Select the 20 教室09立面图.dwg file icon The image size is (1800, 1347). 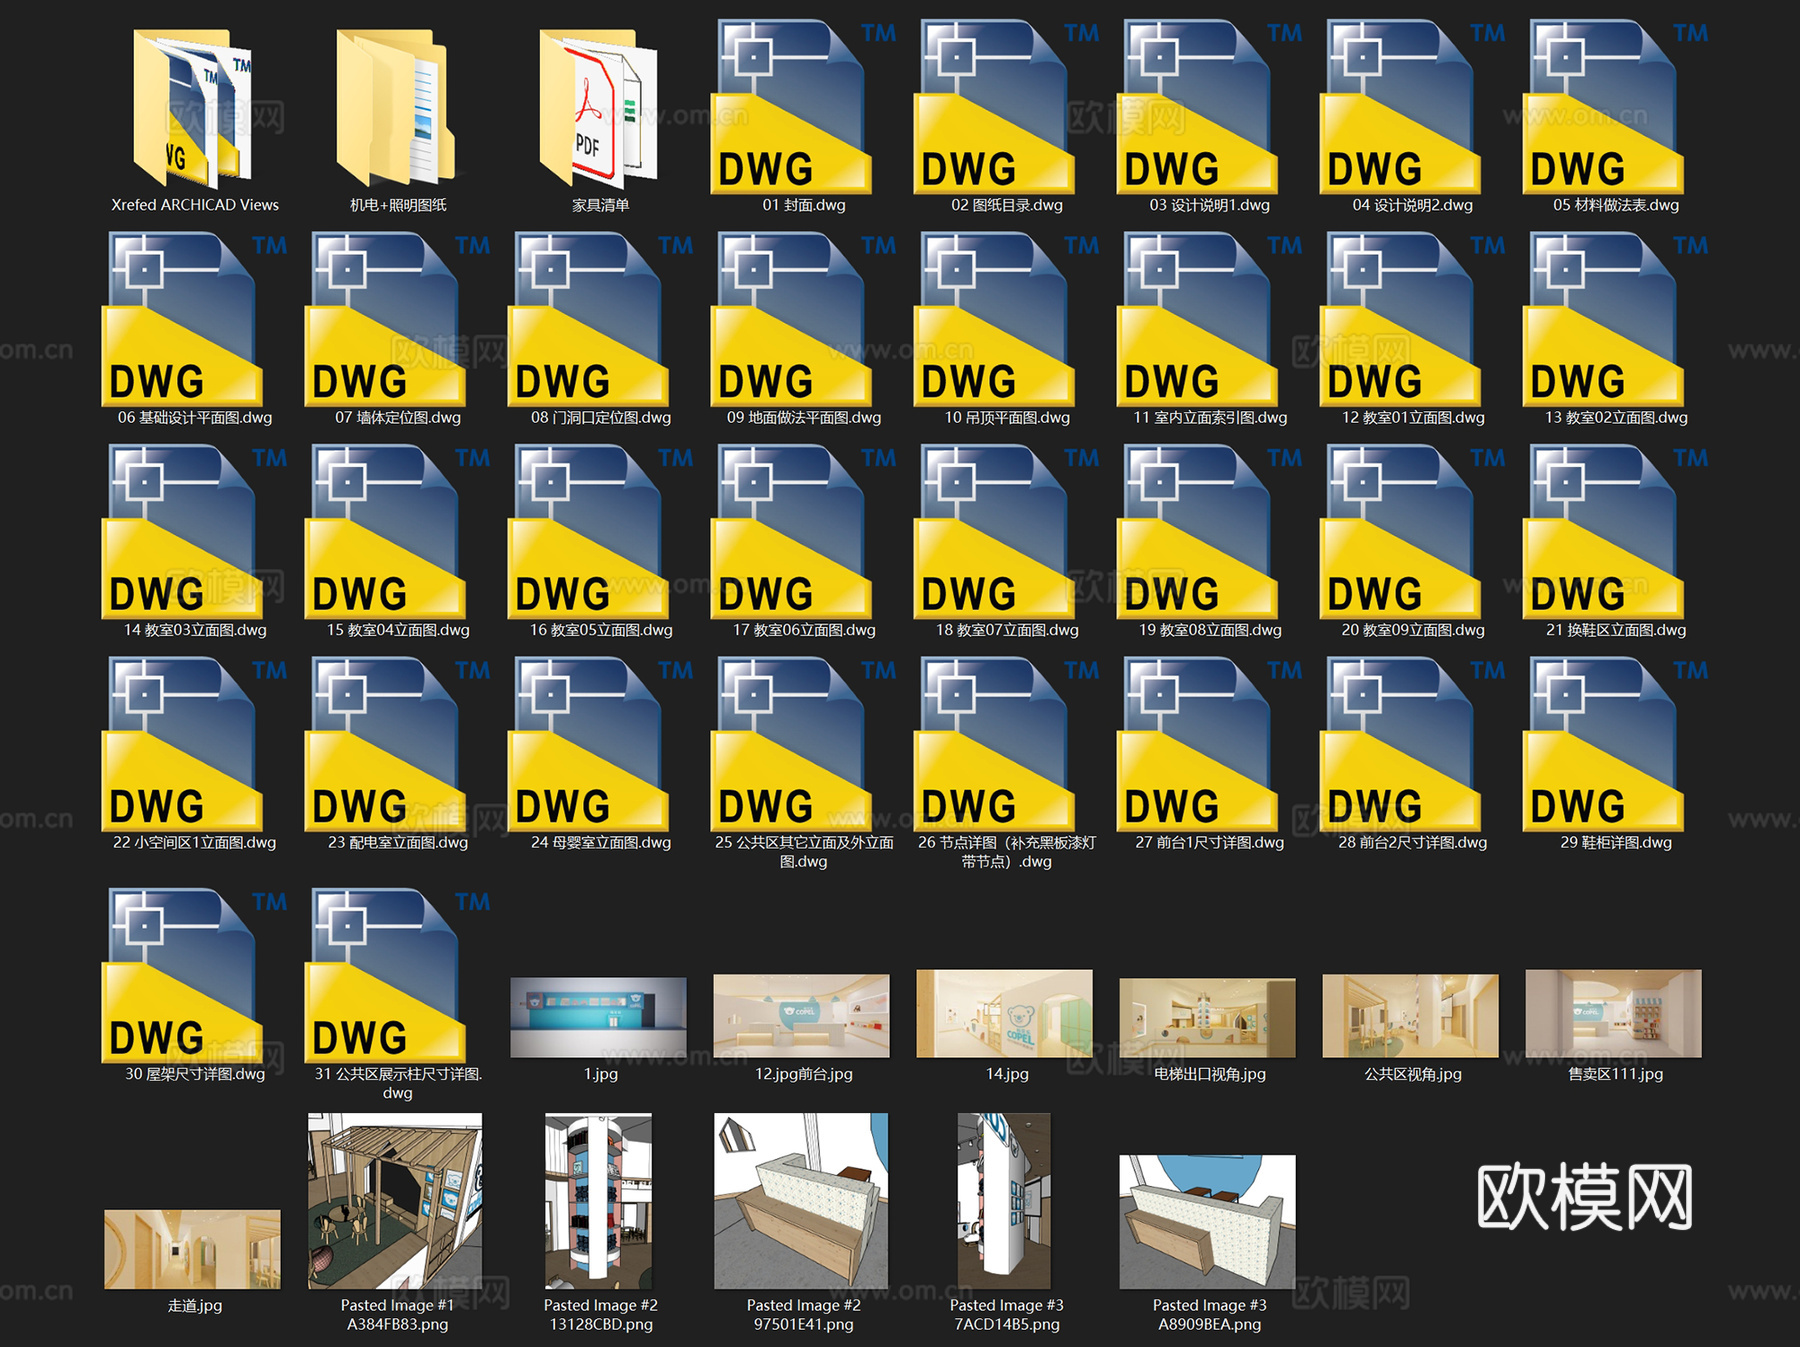[x=1400, y=532]
